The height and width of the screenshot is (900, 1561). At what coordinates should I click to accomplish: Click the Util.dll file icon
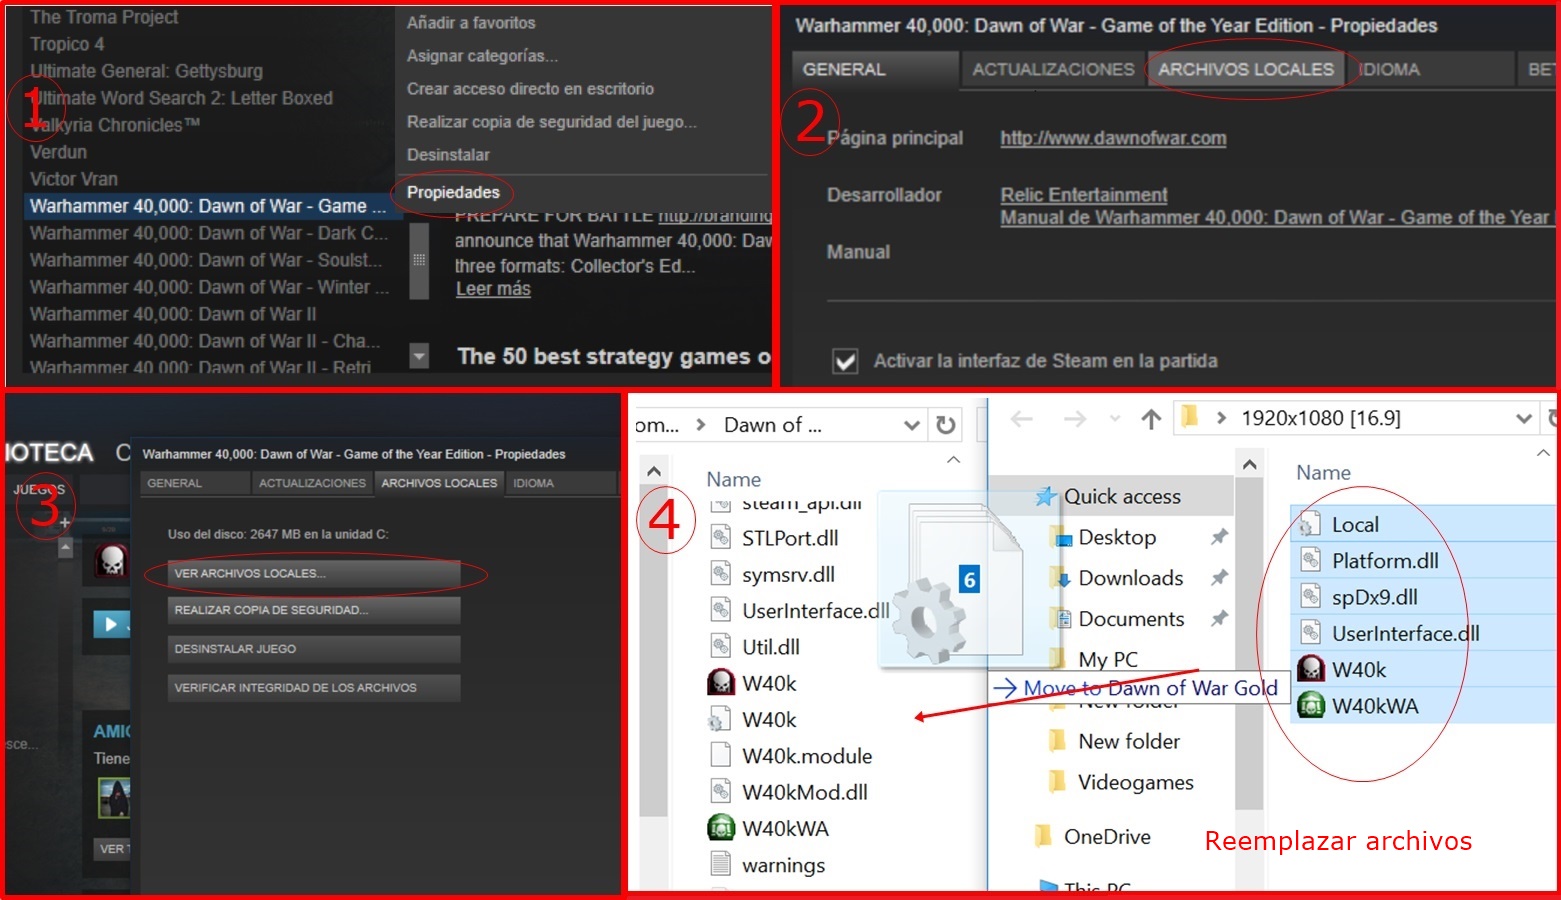720,647
